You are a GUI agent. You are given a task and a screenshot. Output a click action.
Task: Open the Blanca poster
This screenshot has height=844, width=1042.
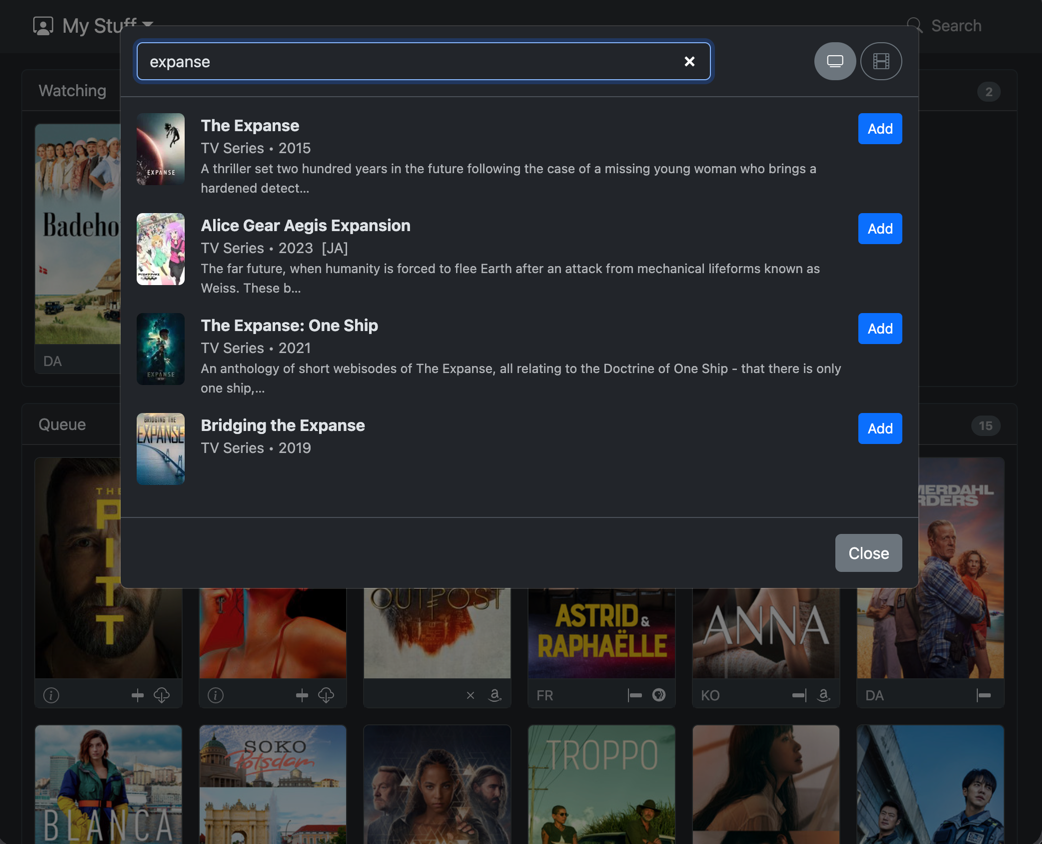coord(108,784)
